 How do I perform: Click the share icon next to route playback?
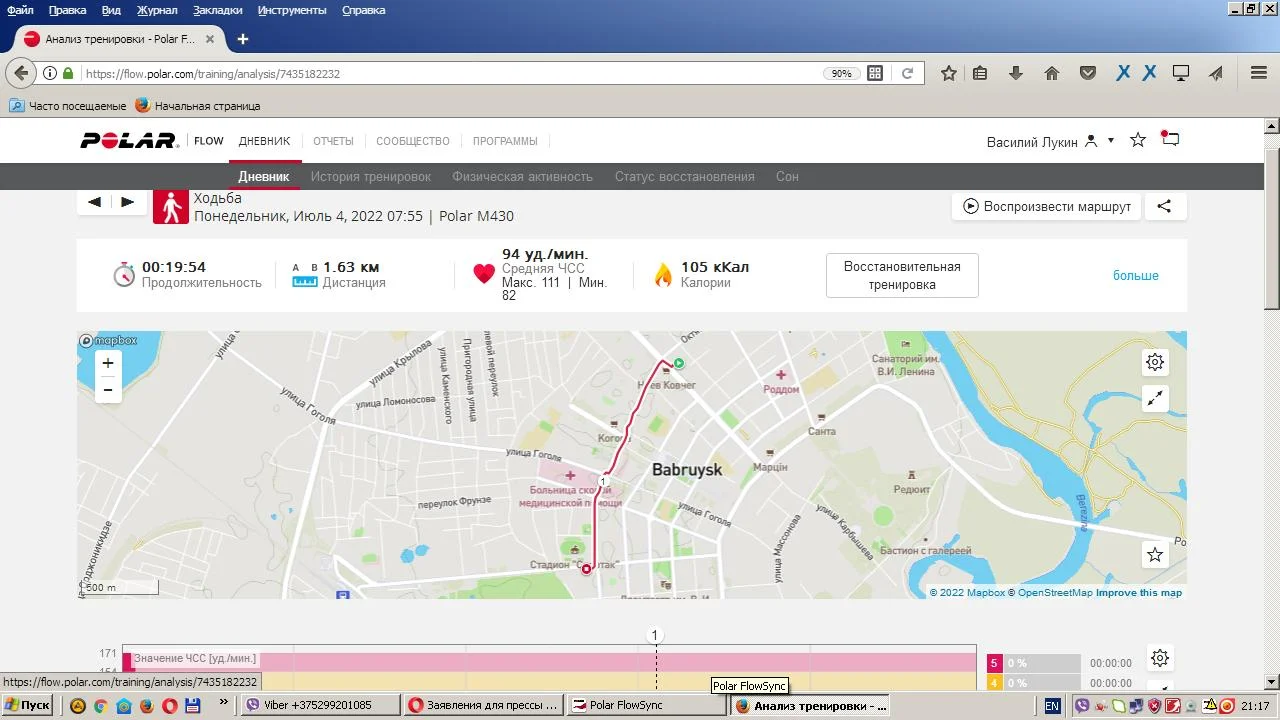[1164, 206]
